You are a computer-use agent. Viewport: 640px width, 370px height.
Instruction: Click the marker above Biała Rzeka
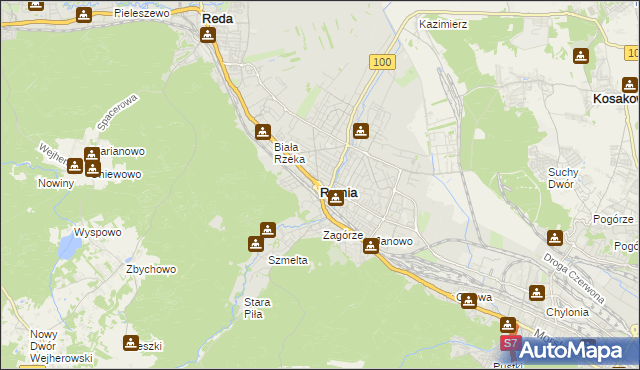263,132
